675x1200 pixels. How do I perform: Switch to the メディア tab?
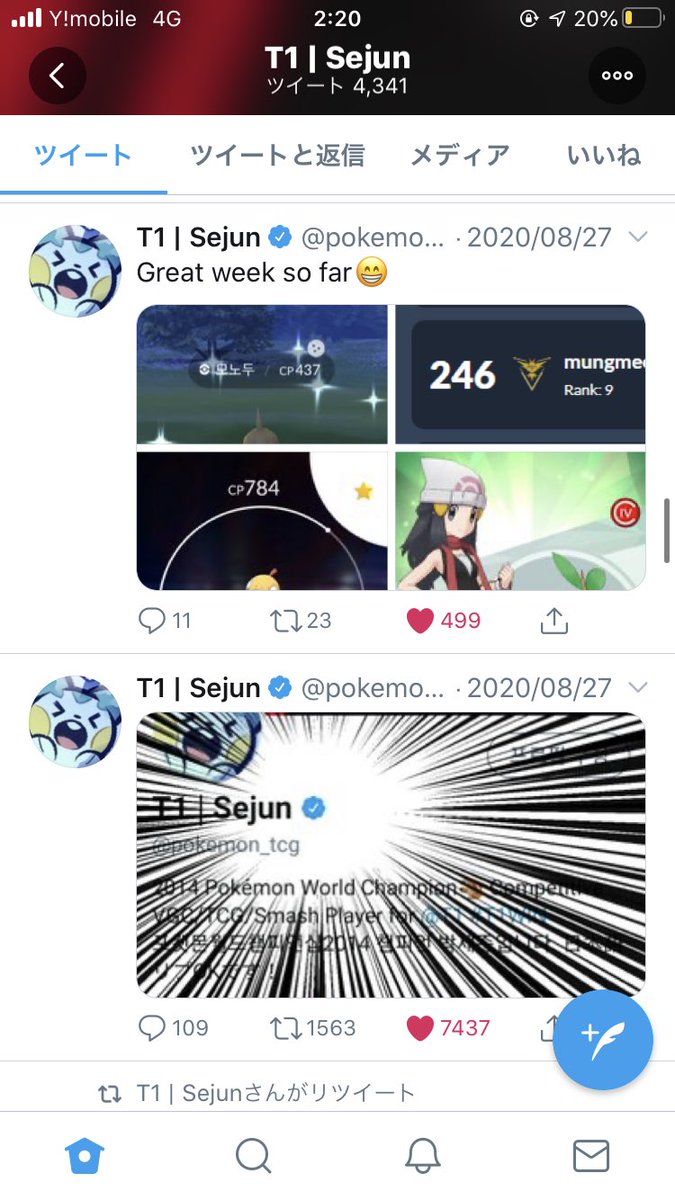460,155
